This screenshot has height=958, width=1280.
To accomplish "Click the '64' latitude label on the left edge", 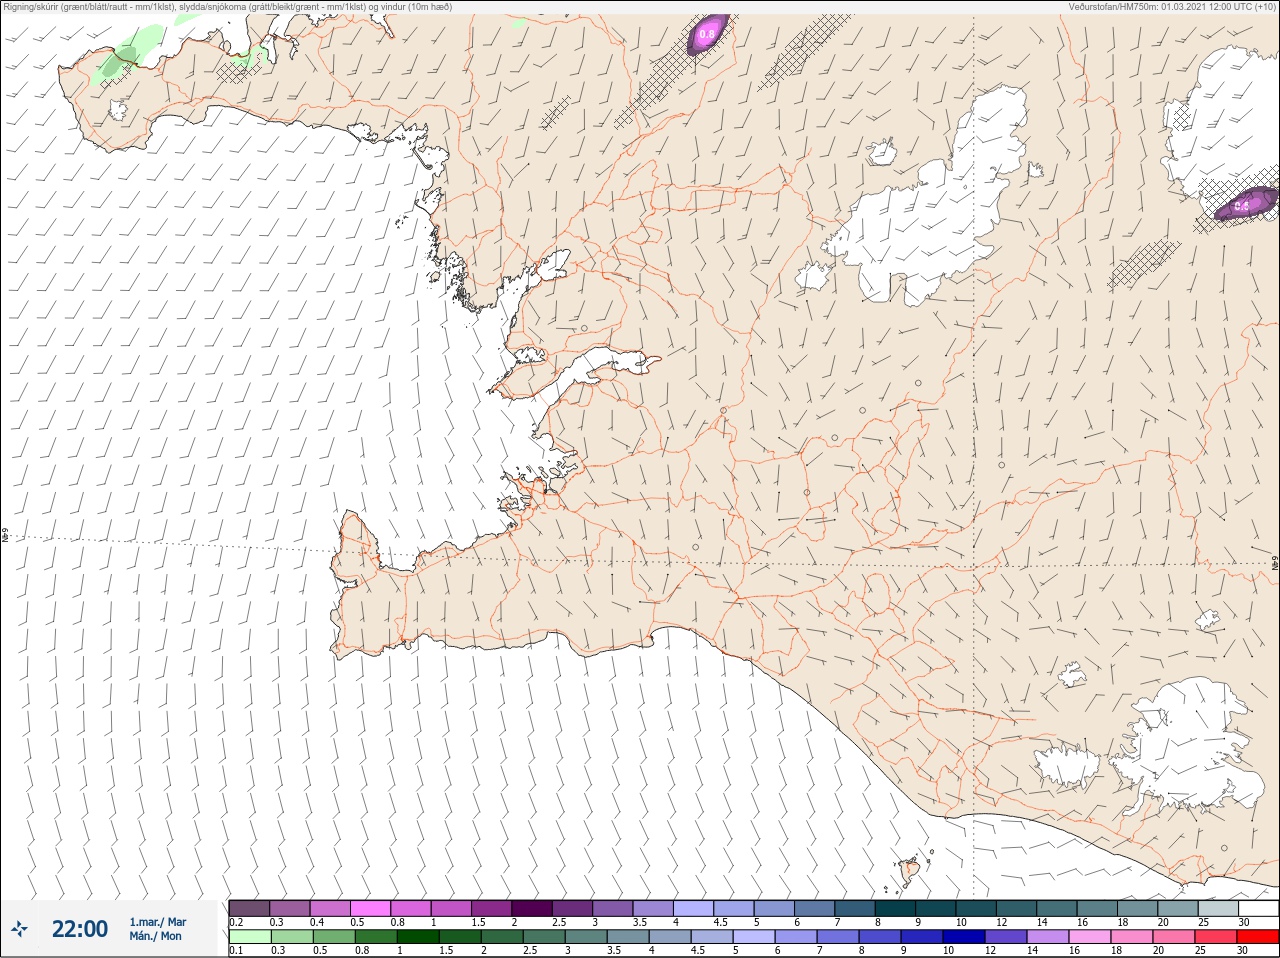I will pos(5,536).
